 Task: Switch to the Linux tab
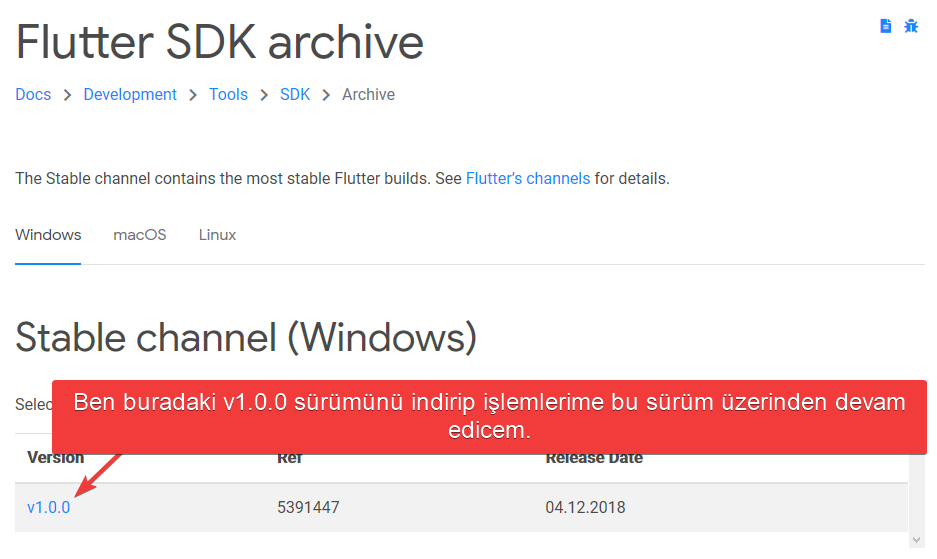coord(218,235)
